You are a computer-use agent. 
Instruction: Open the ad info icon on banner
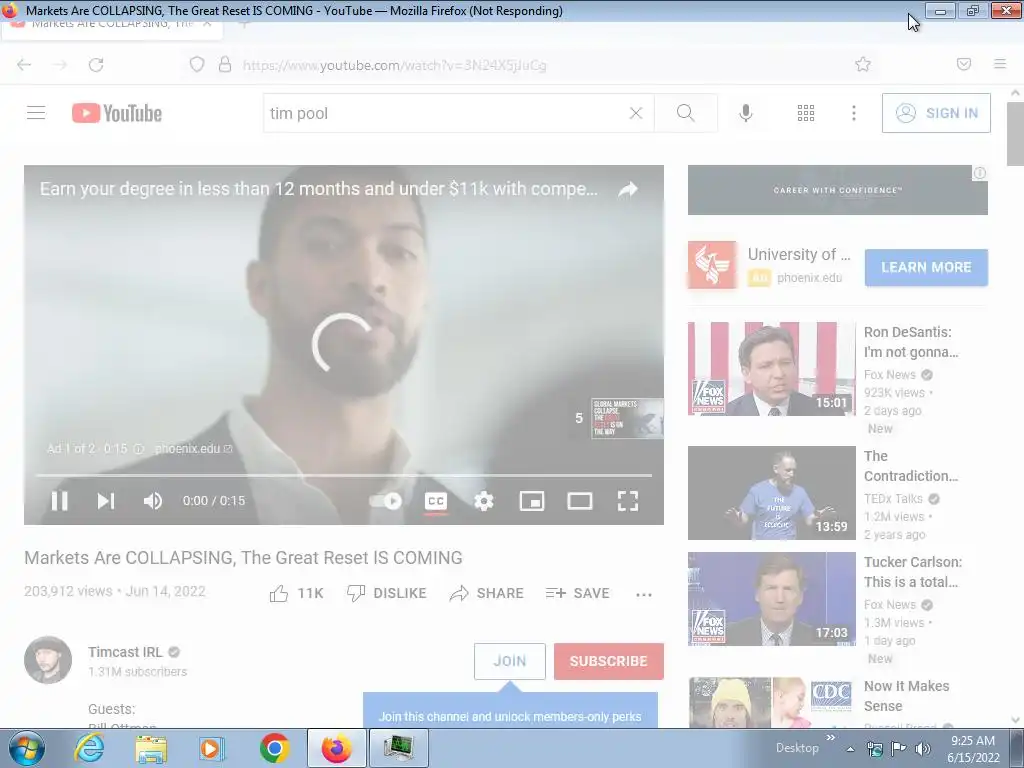click(x=980, y=173)
